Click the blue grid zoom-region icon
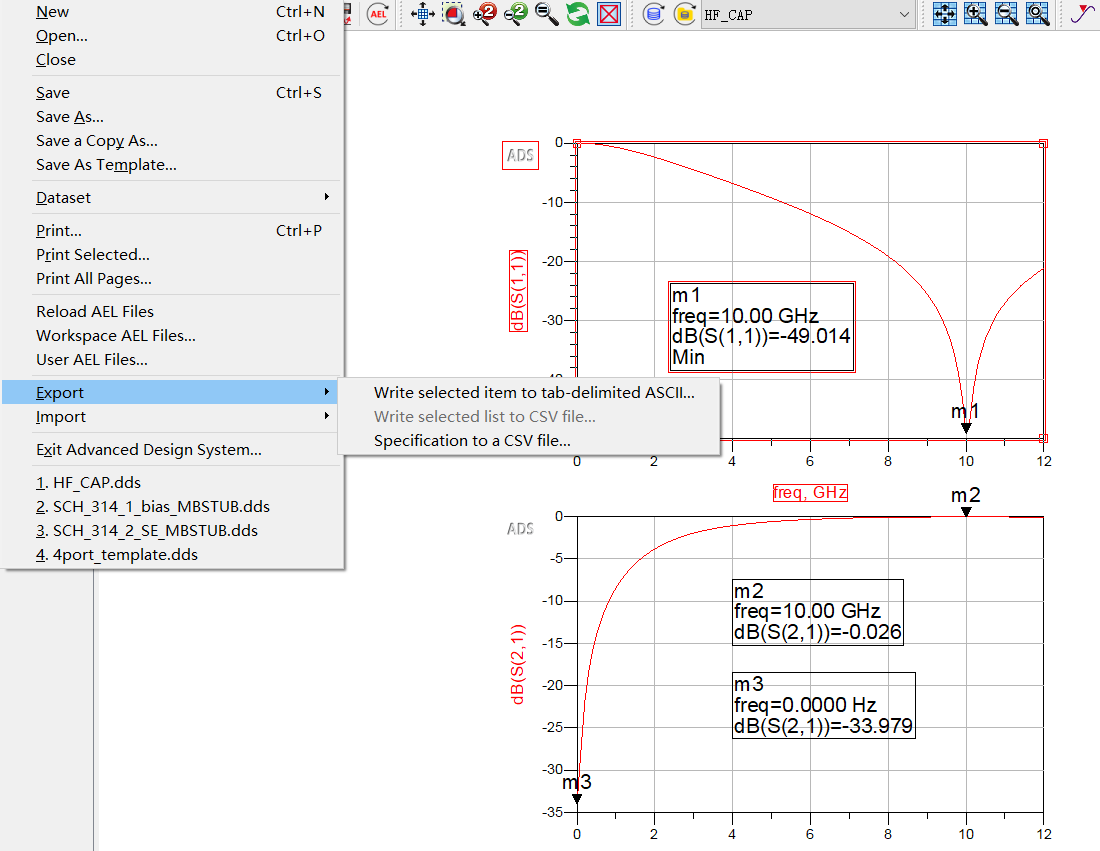This screenshot has height=851, width=1100. (1038, 13)
